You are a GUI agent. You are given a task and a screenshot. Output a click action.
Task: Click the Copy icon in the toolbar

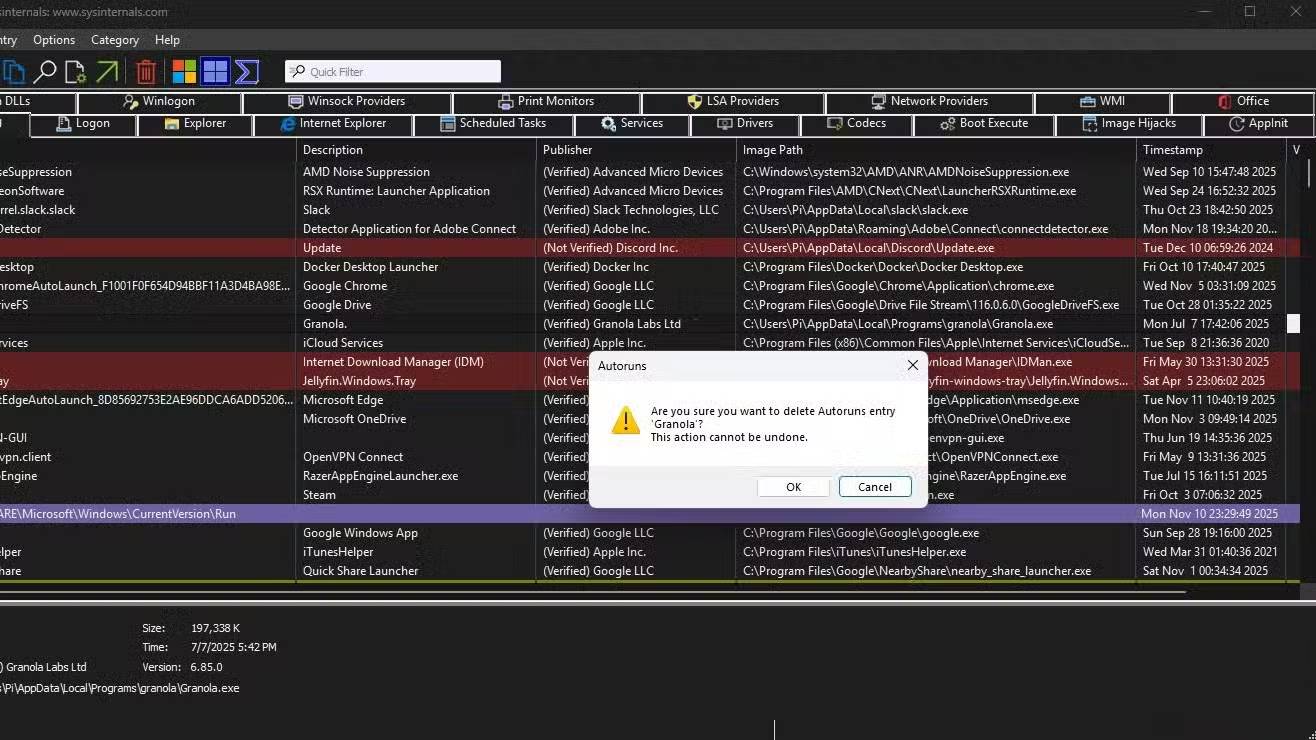click(13, 71)
